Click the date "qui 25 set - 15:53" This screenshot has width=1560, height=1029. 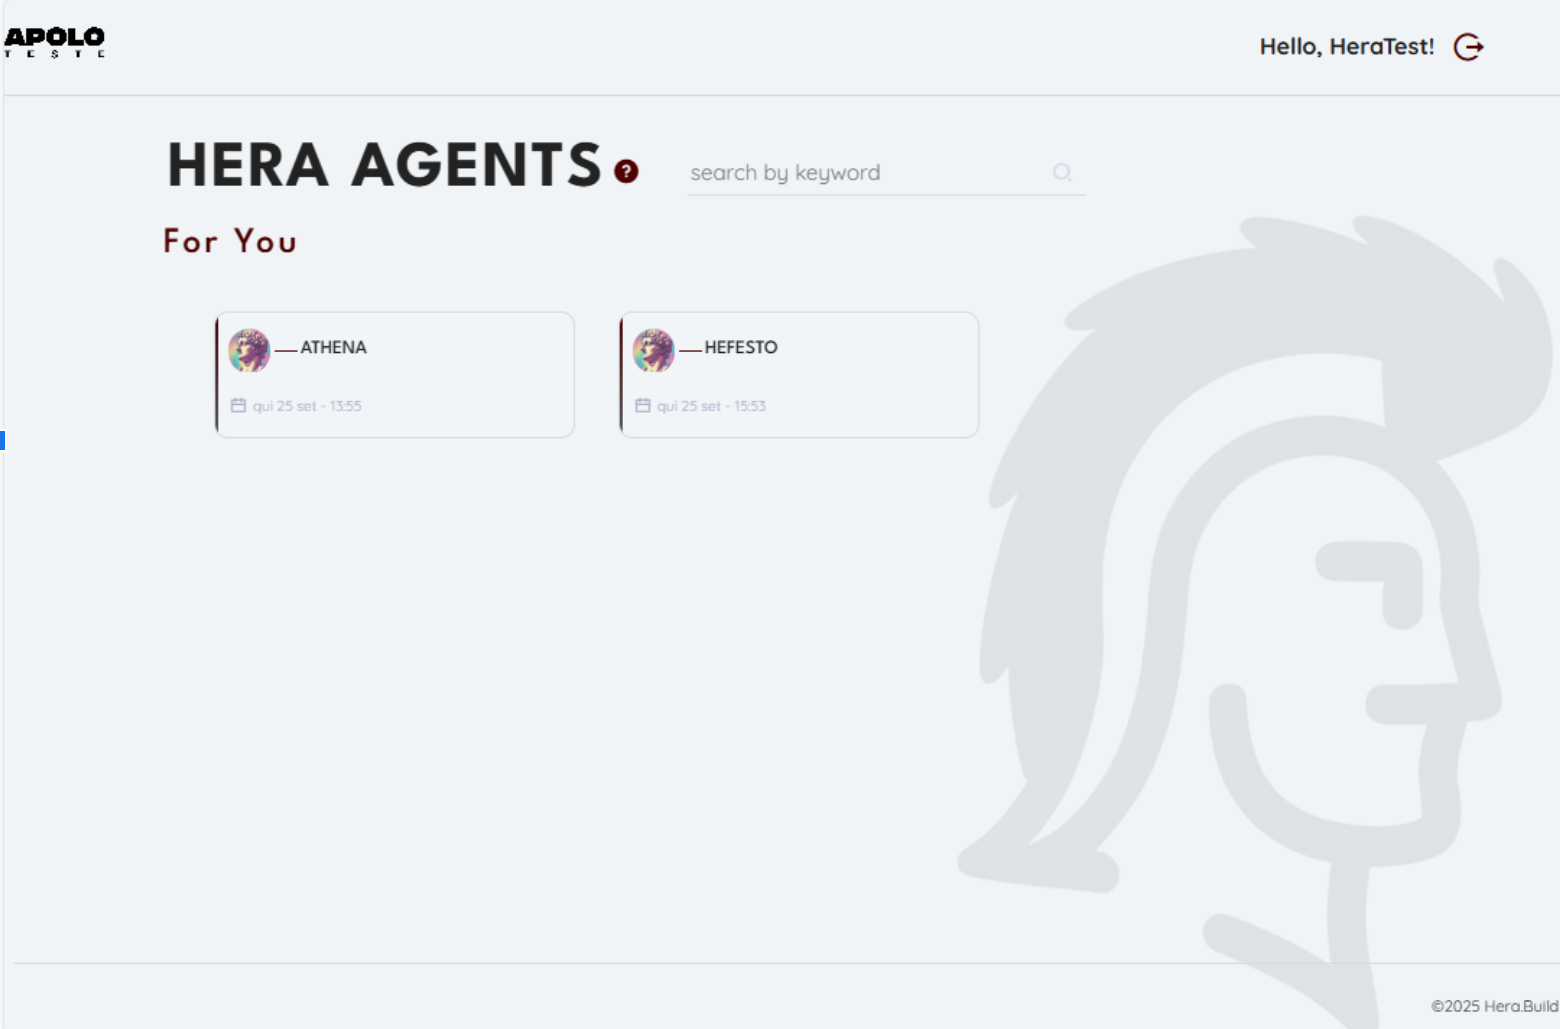pos(711,406)
